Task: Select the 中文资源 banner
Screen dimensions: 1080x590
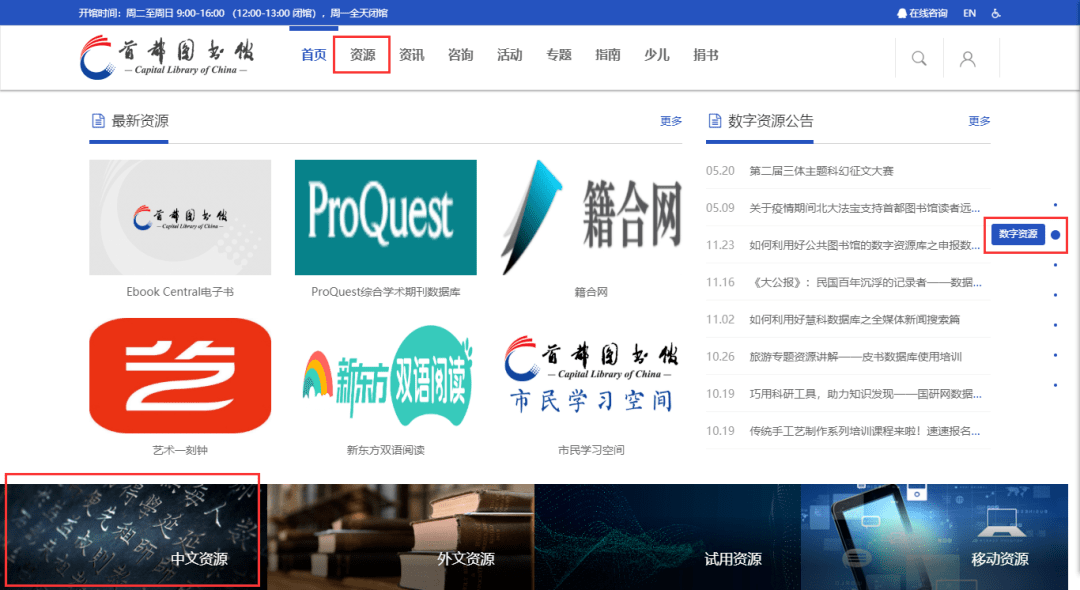Action: click(133, 536)
